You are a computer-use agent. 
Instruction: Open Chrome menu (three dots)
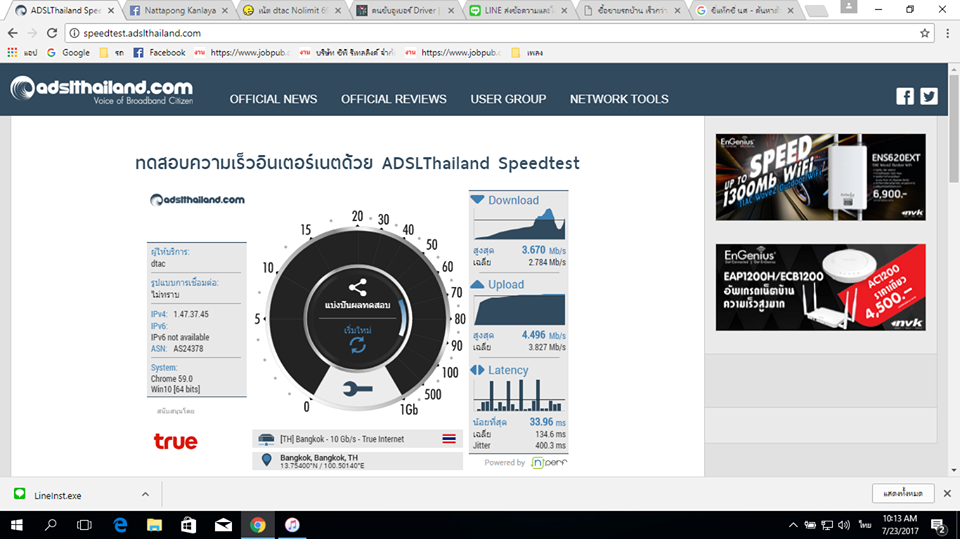click(947, 33)
